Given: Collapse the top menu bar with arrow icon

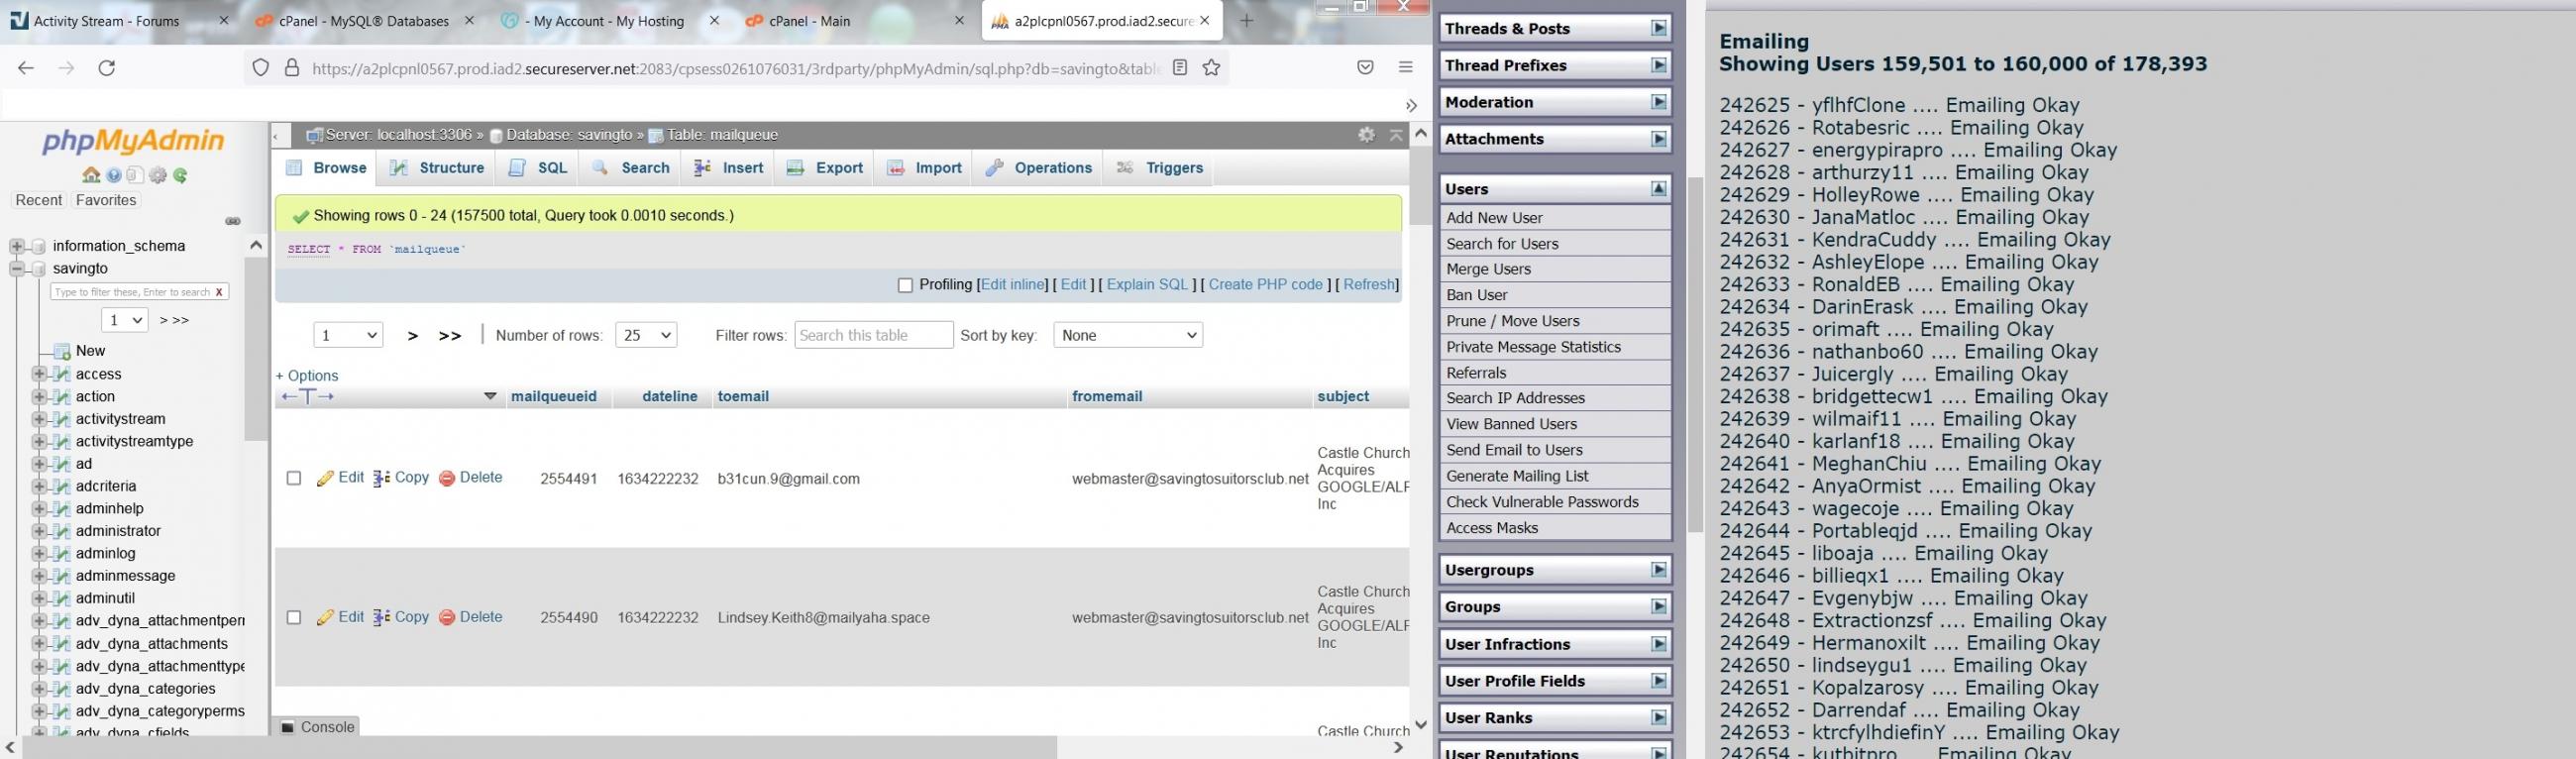Looking at the screenshot, I should coord(1396,135).
